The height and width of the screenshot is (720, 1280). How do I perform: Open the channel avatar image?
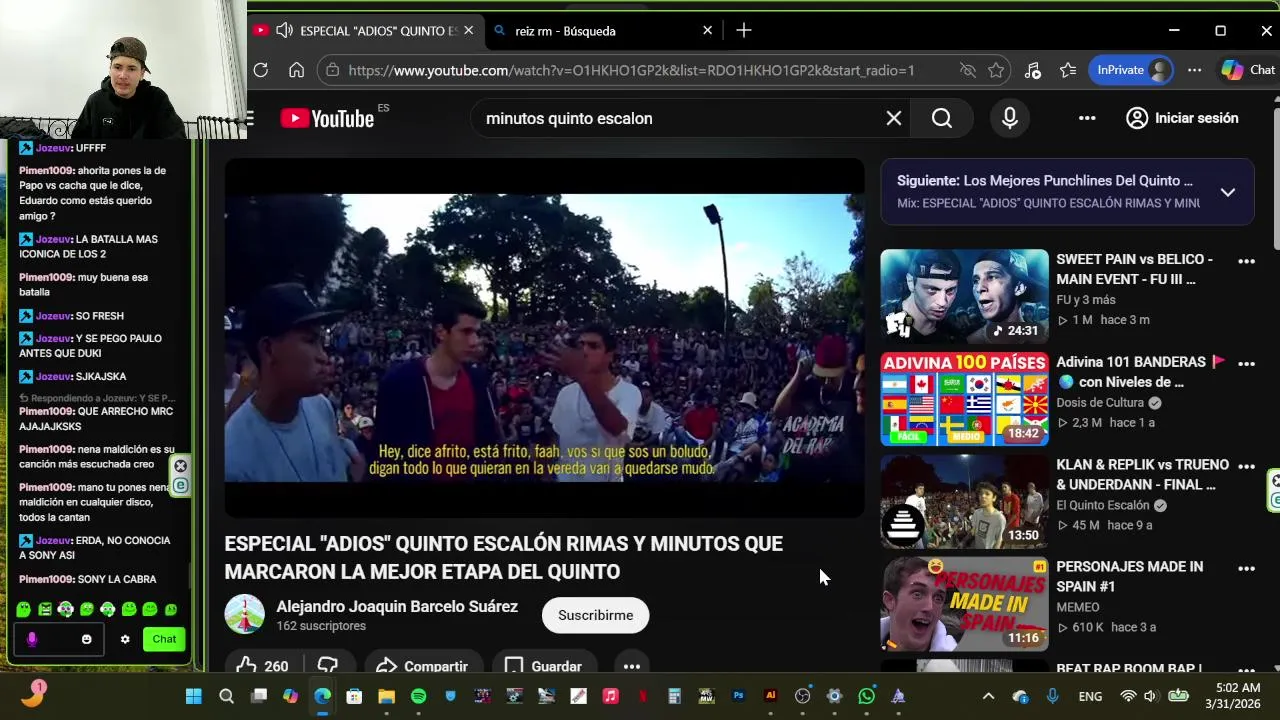pos(244,614)
